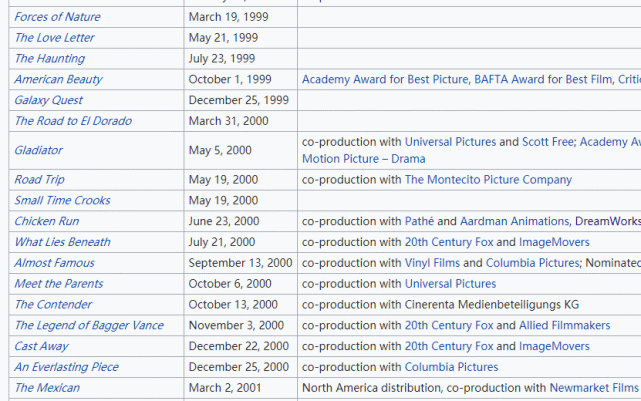This screenshot has width=641, height=401.
Task: Visit The Road to El Dorado link
Action: tap(72, 121)
